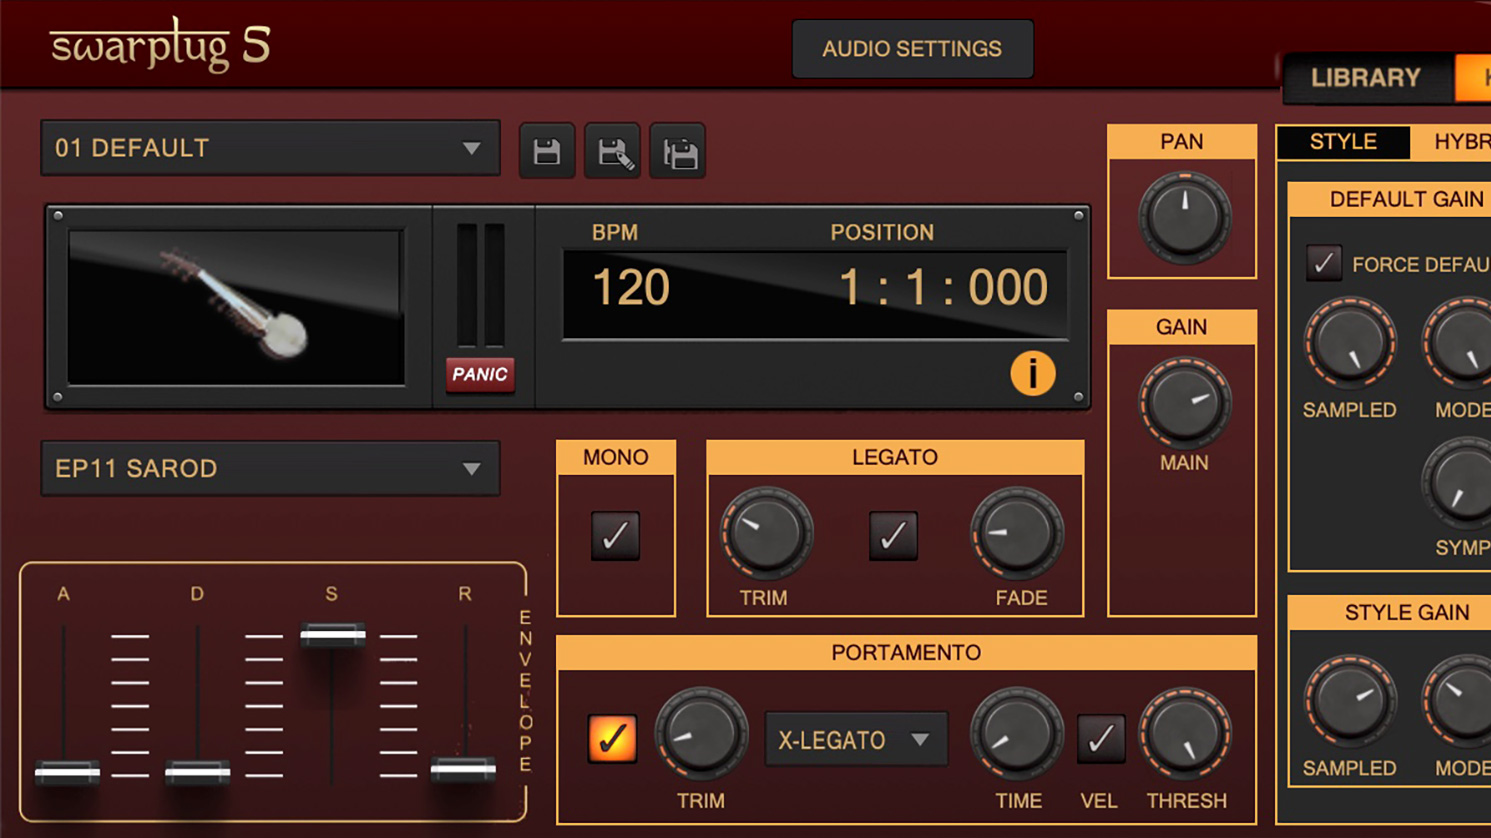Open the 01 DEFAULT preset dropdown

click(270, 148)
